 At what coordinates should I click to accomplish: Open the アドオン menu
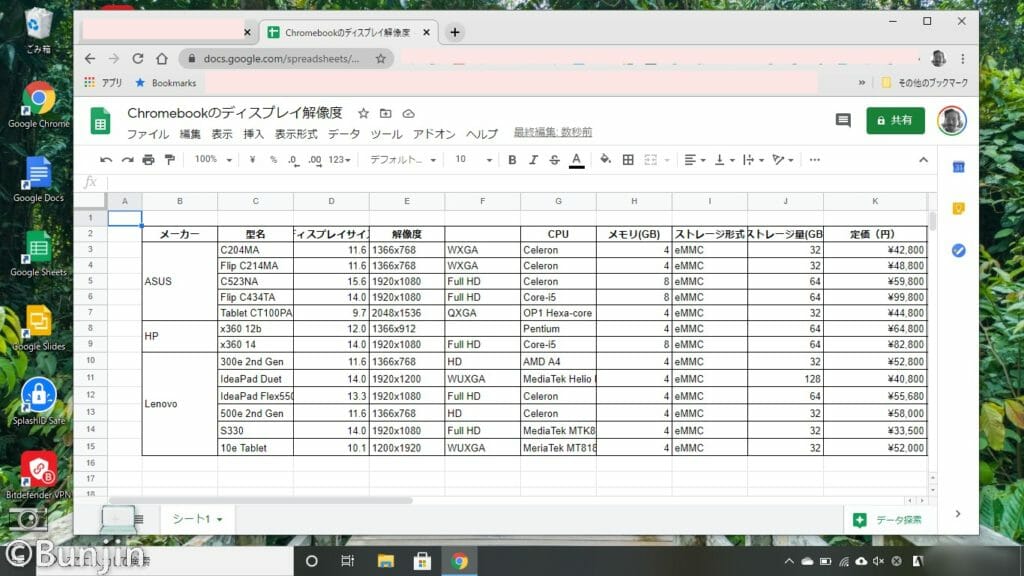434,134
